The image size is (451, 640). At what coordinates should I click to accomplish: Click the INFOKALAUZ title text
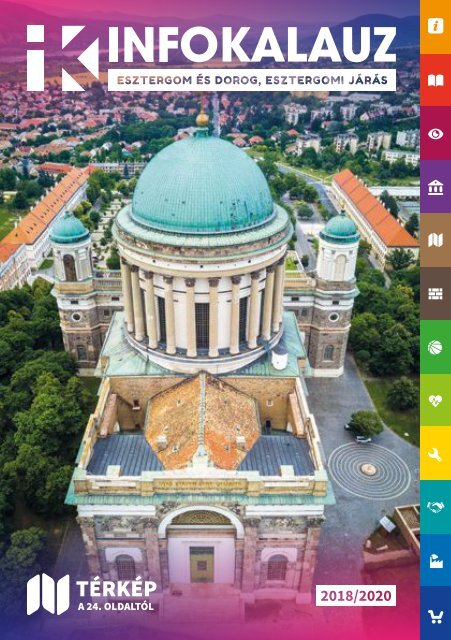(252, 45)
